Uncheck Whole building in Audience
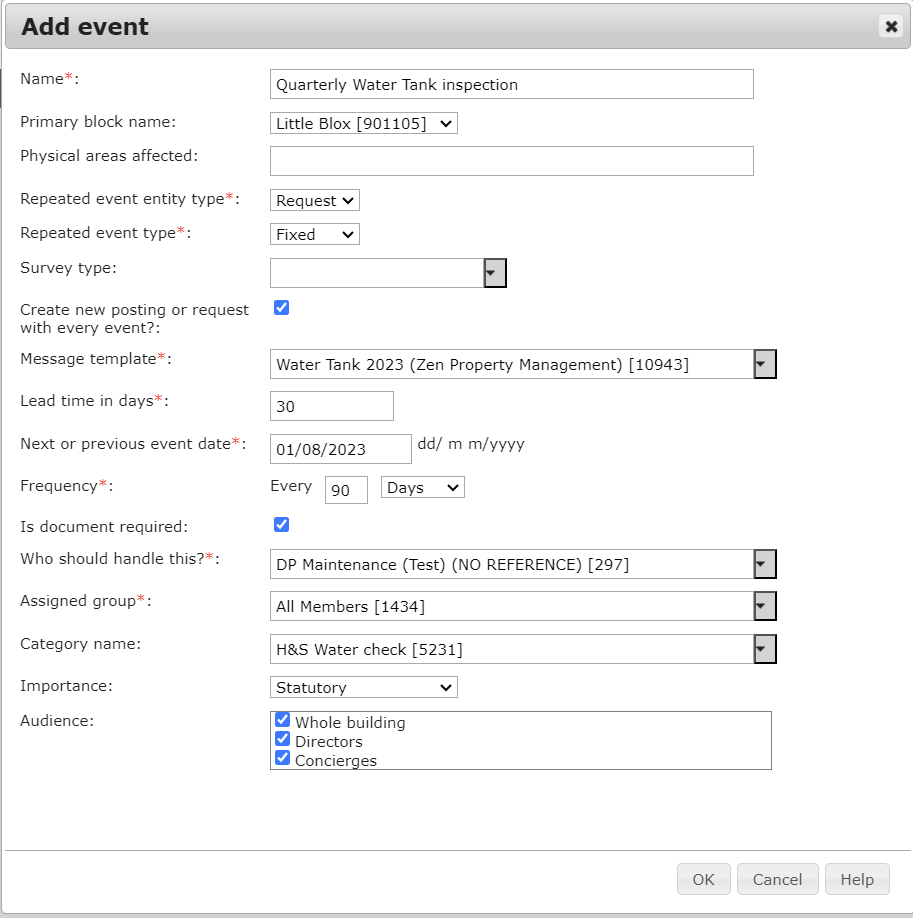913x918 pixels. coord(282,719)
